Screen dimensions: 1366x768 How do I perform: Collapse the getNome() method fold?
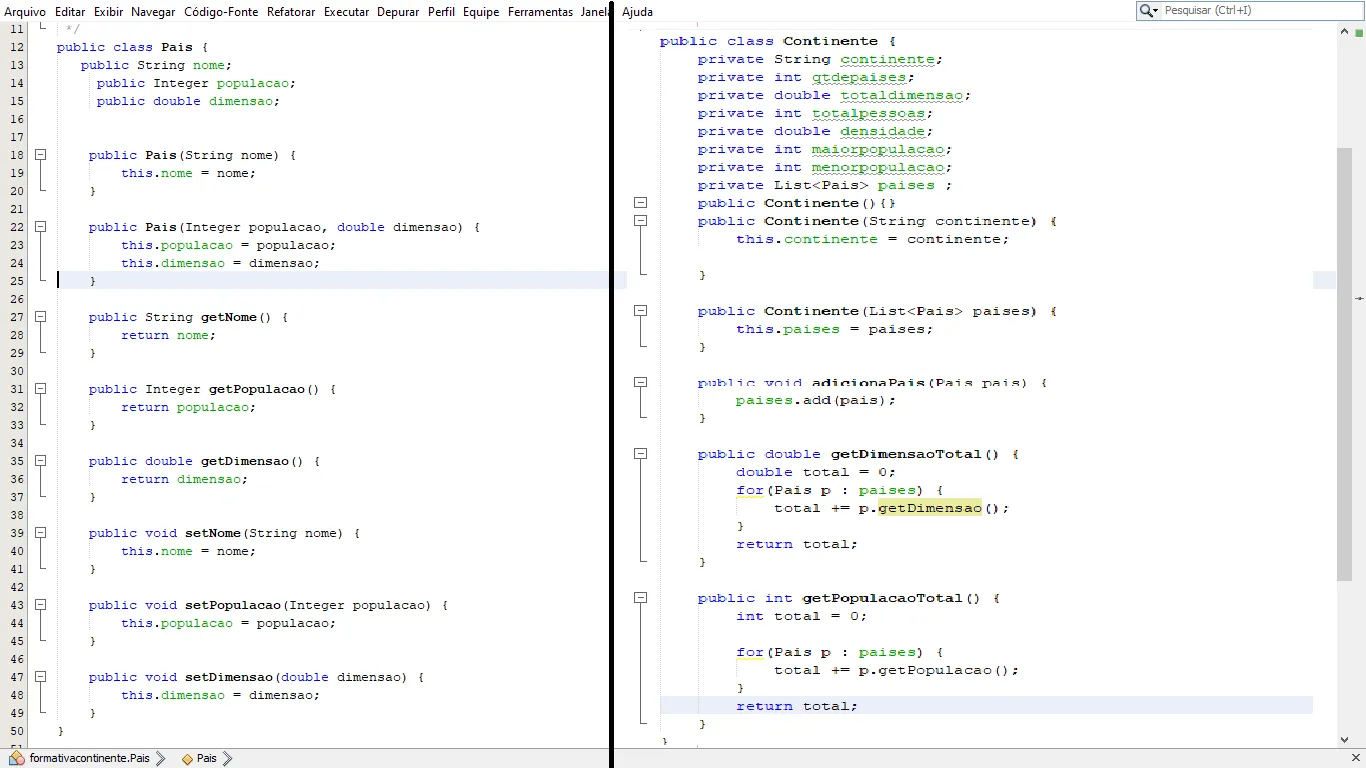pyautogui.click(x=40, y=317)
